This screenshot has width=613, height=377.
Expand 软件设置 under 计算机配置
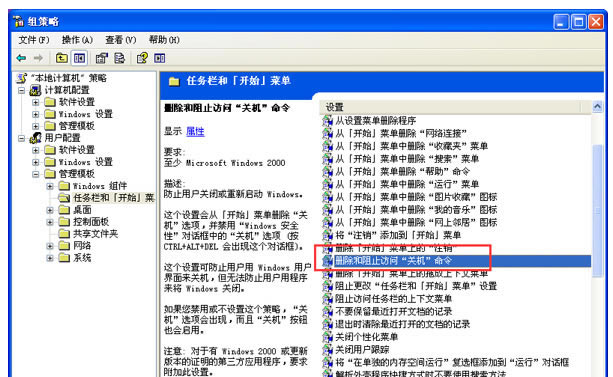[36, 102]
